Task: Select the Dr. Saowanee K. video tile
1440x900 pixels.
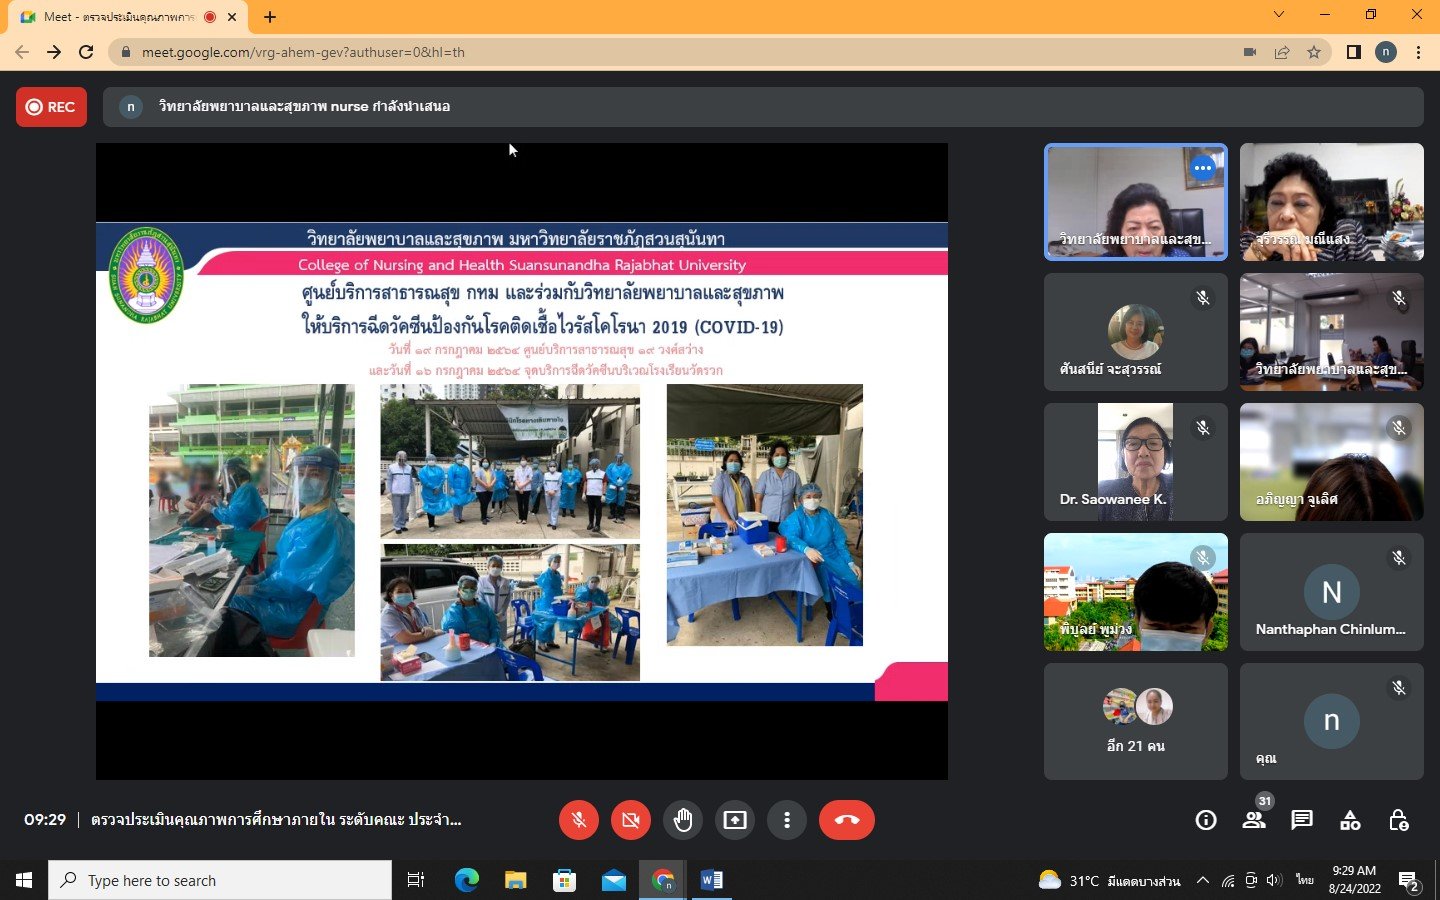Action: coord(1135,462)
